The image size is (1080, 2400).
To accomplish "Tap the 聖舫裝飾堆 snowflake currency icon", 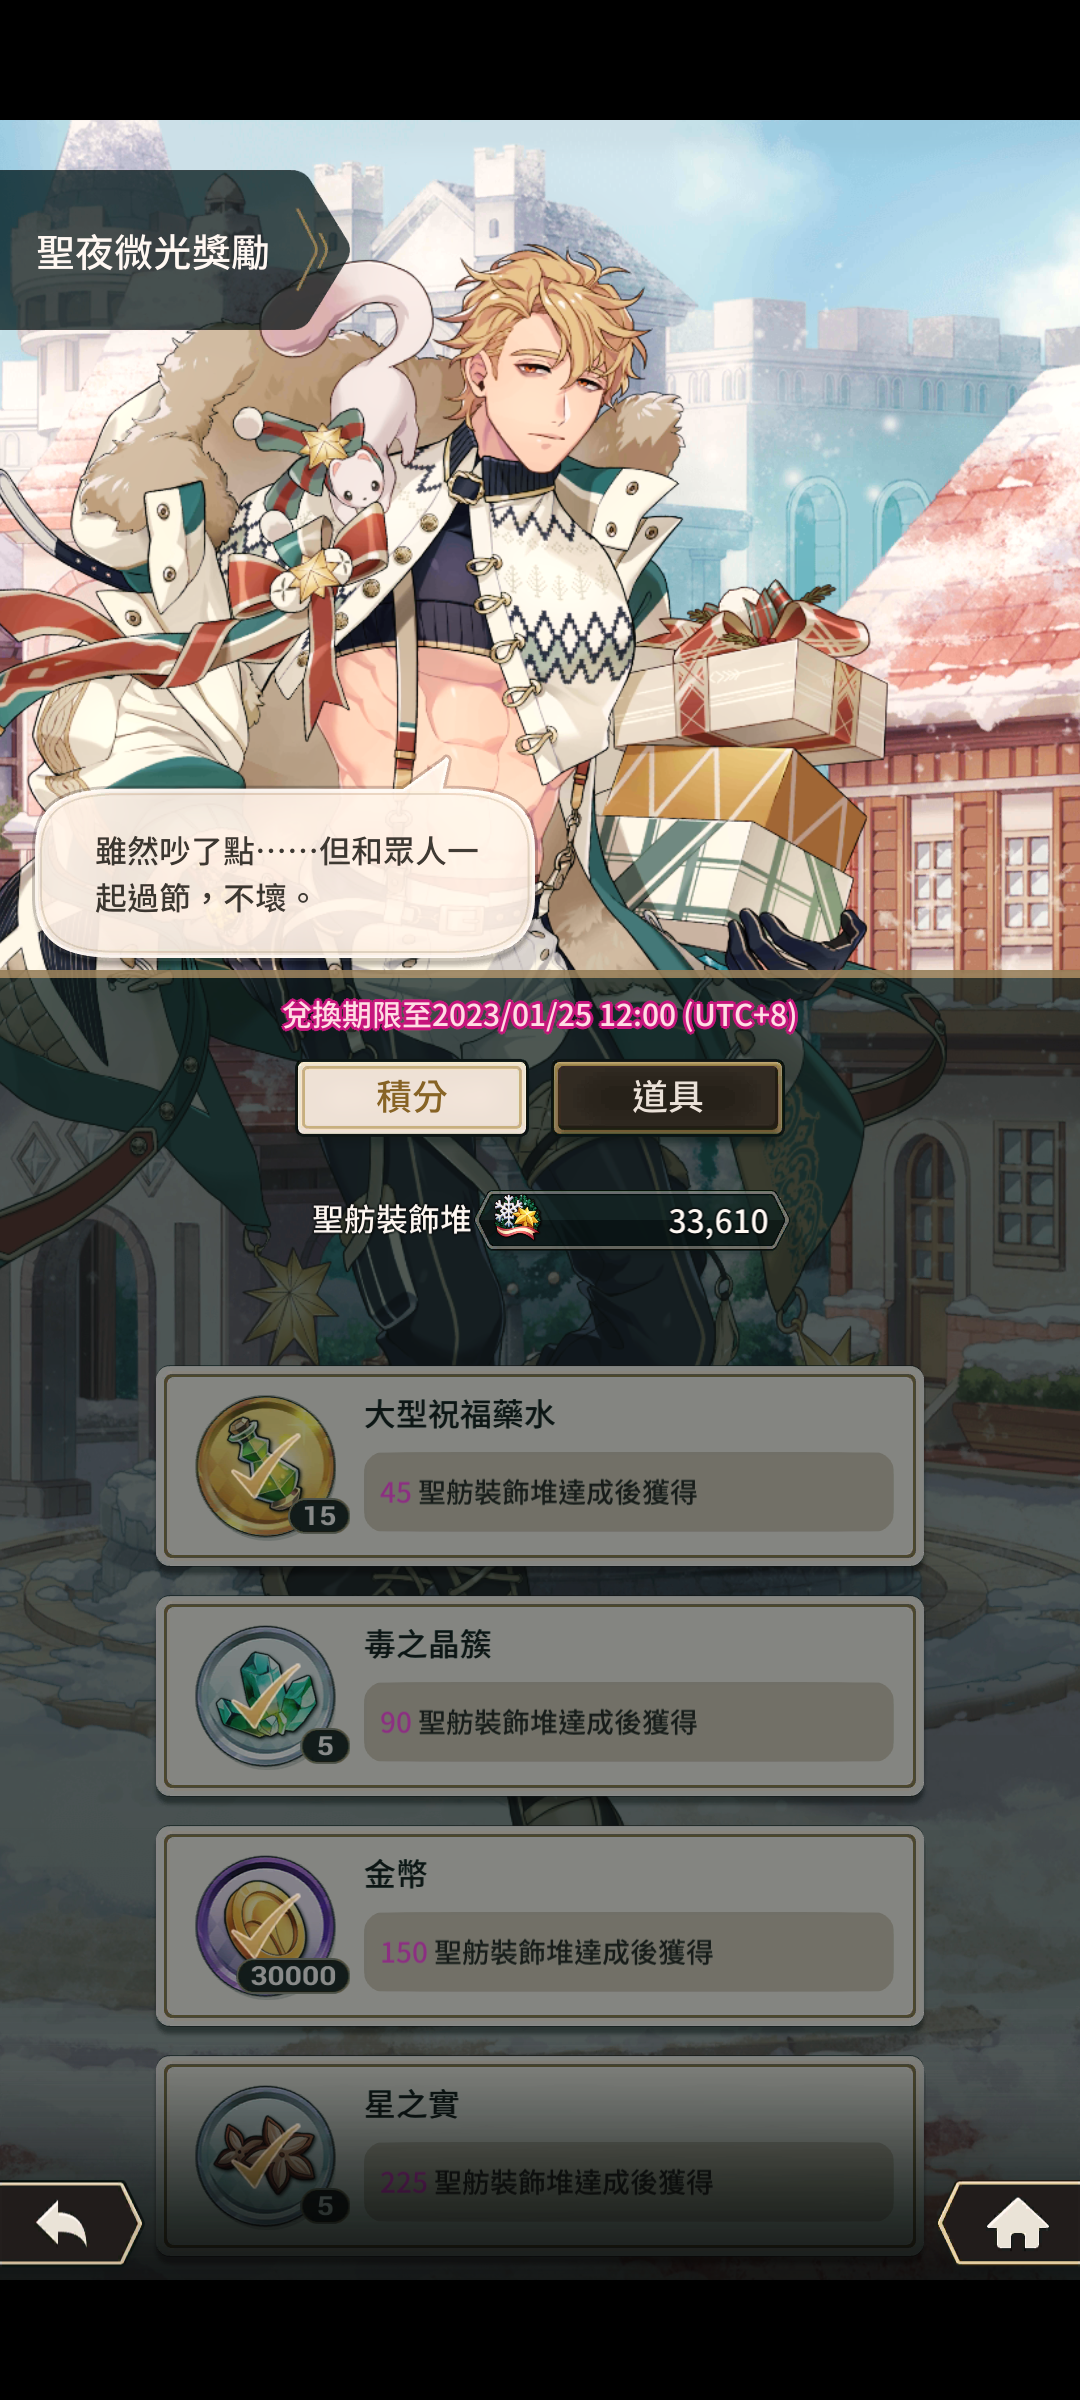I will pyautogui.click(x=516, y=1218).
